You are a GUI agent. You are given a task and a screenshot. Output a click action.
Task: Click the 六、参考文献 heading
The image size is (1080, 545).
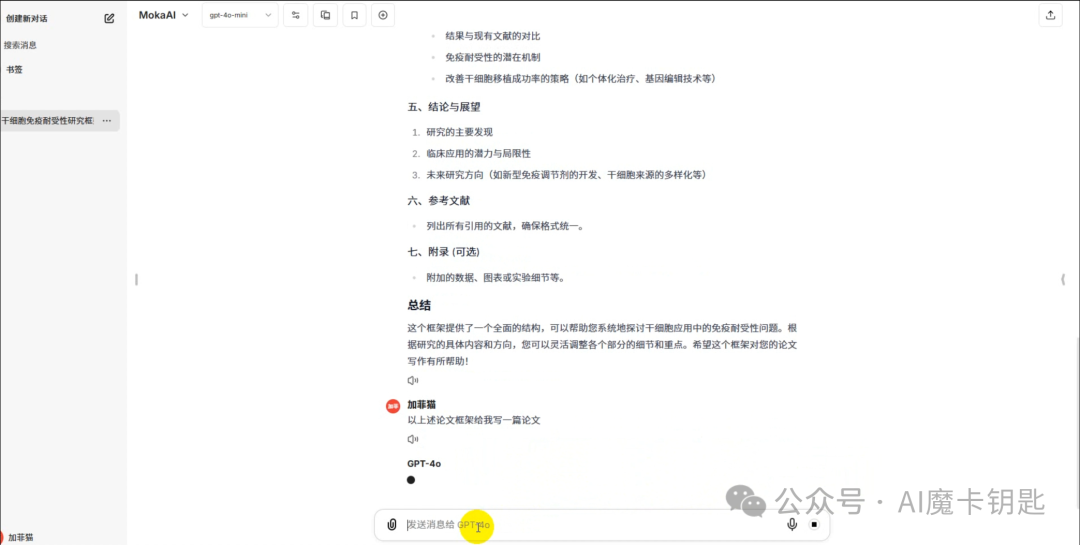[x=439, y=200]
